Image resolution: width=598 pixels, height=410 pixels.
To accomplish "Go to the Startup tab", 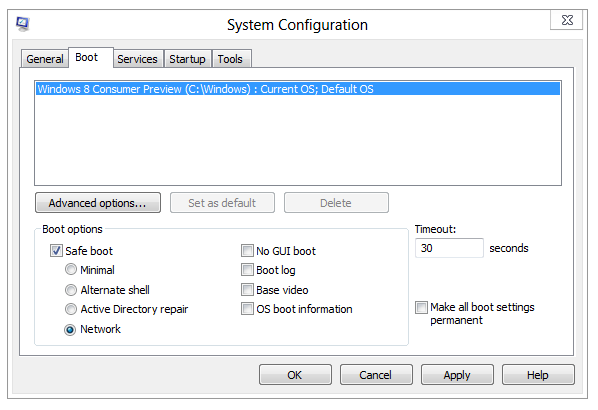I will (x=187, y=59).
